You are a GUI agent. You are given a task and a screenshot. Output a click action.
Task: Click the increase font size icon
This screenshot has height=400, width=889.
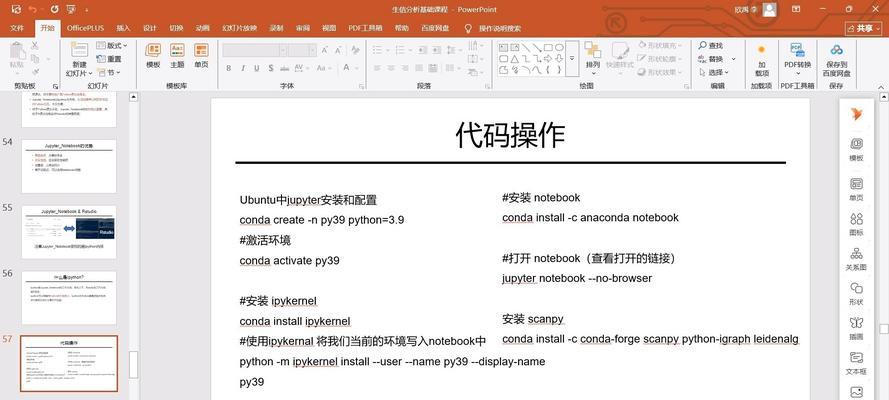point(325,50)
